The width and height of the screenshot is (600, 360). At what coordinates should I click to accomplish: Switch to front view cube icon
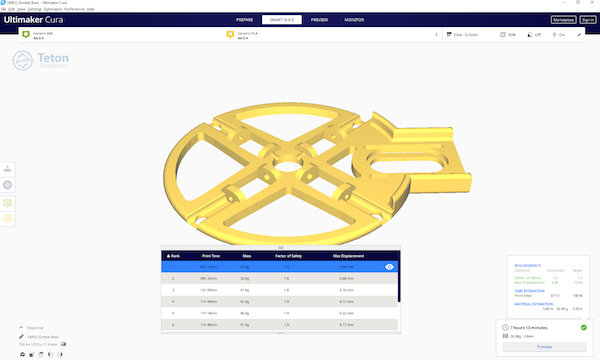pyautogui.click(x=32, y=354)
